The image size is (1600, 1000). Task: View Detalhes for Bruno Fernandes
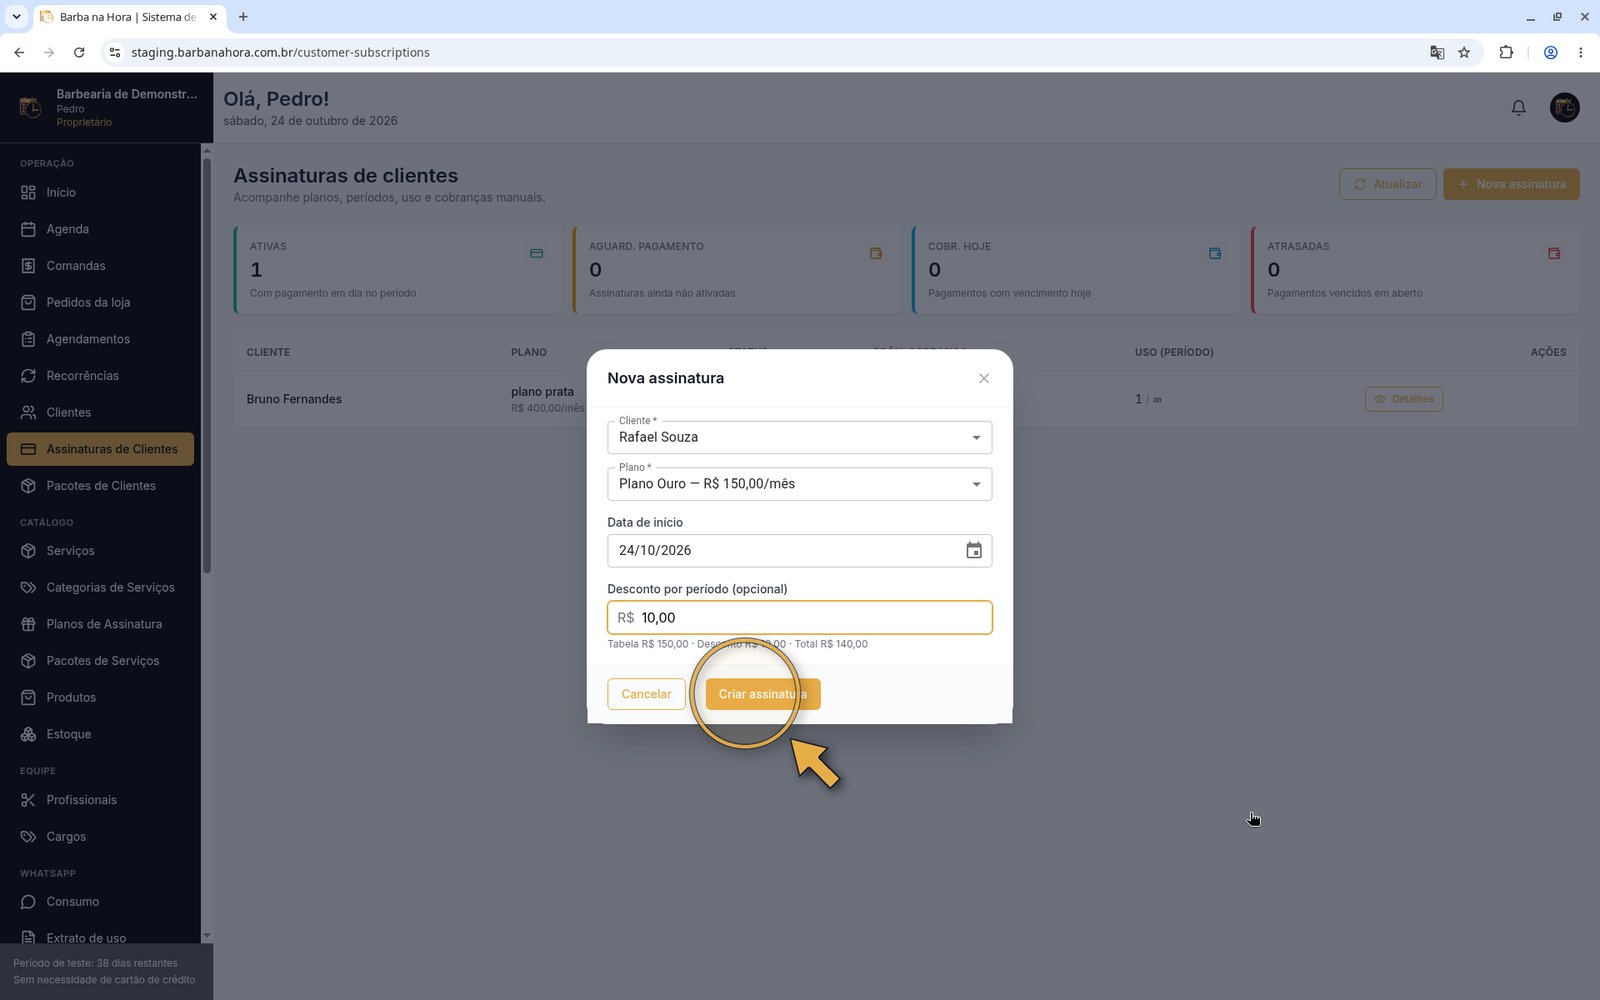pyautogui.click(x=1404, y=399)
